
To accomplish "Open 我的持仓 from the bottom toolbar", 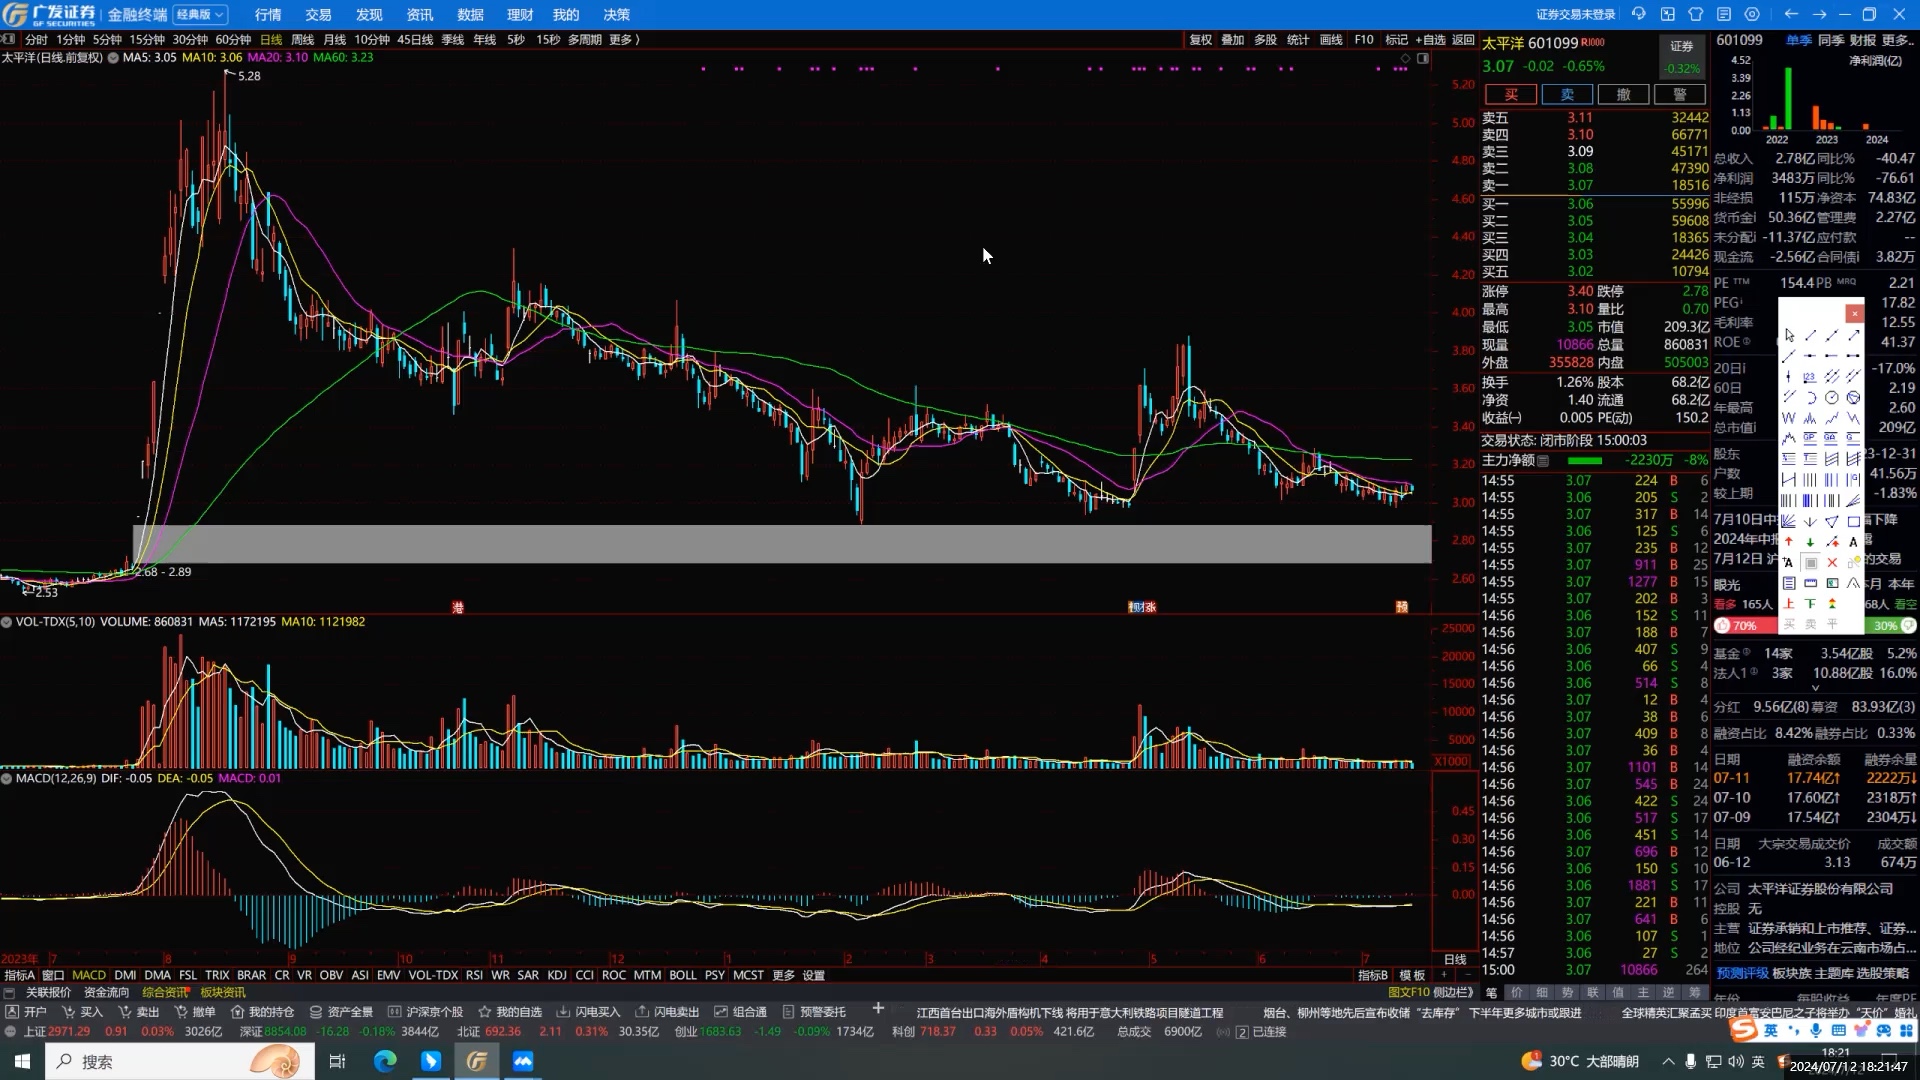I will tap(263, 1012).
